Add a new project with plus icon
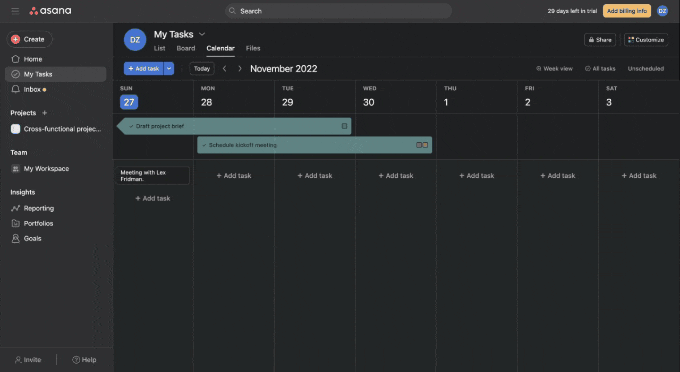The width and height of the screenshot is (680, 372). tap(44, 113)
